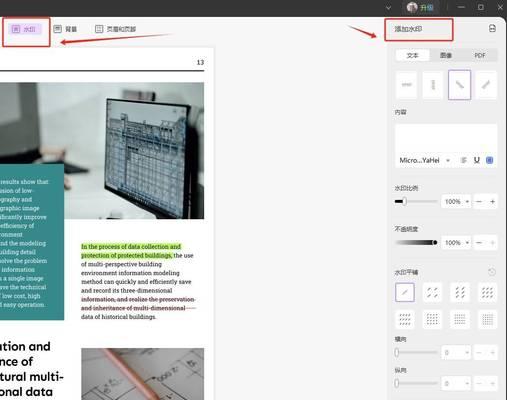Select the downward diagonal watermark orientation
Screen dimensions: 507x400
[460, 85]
